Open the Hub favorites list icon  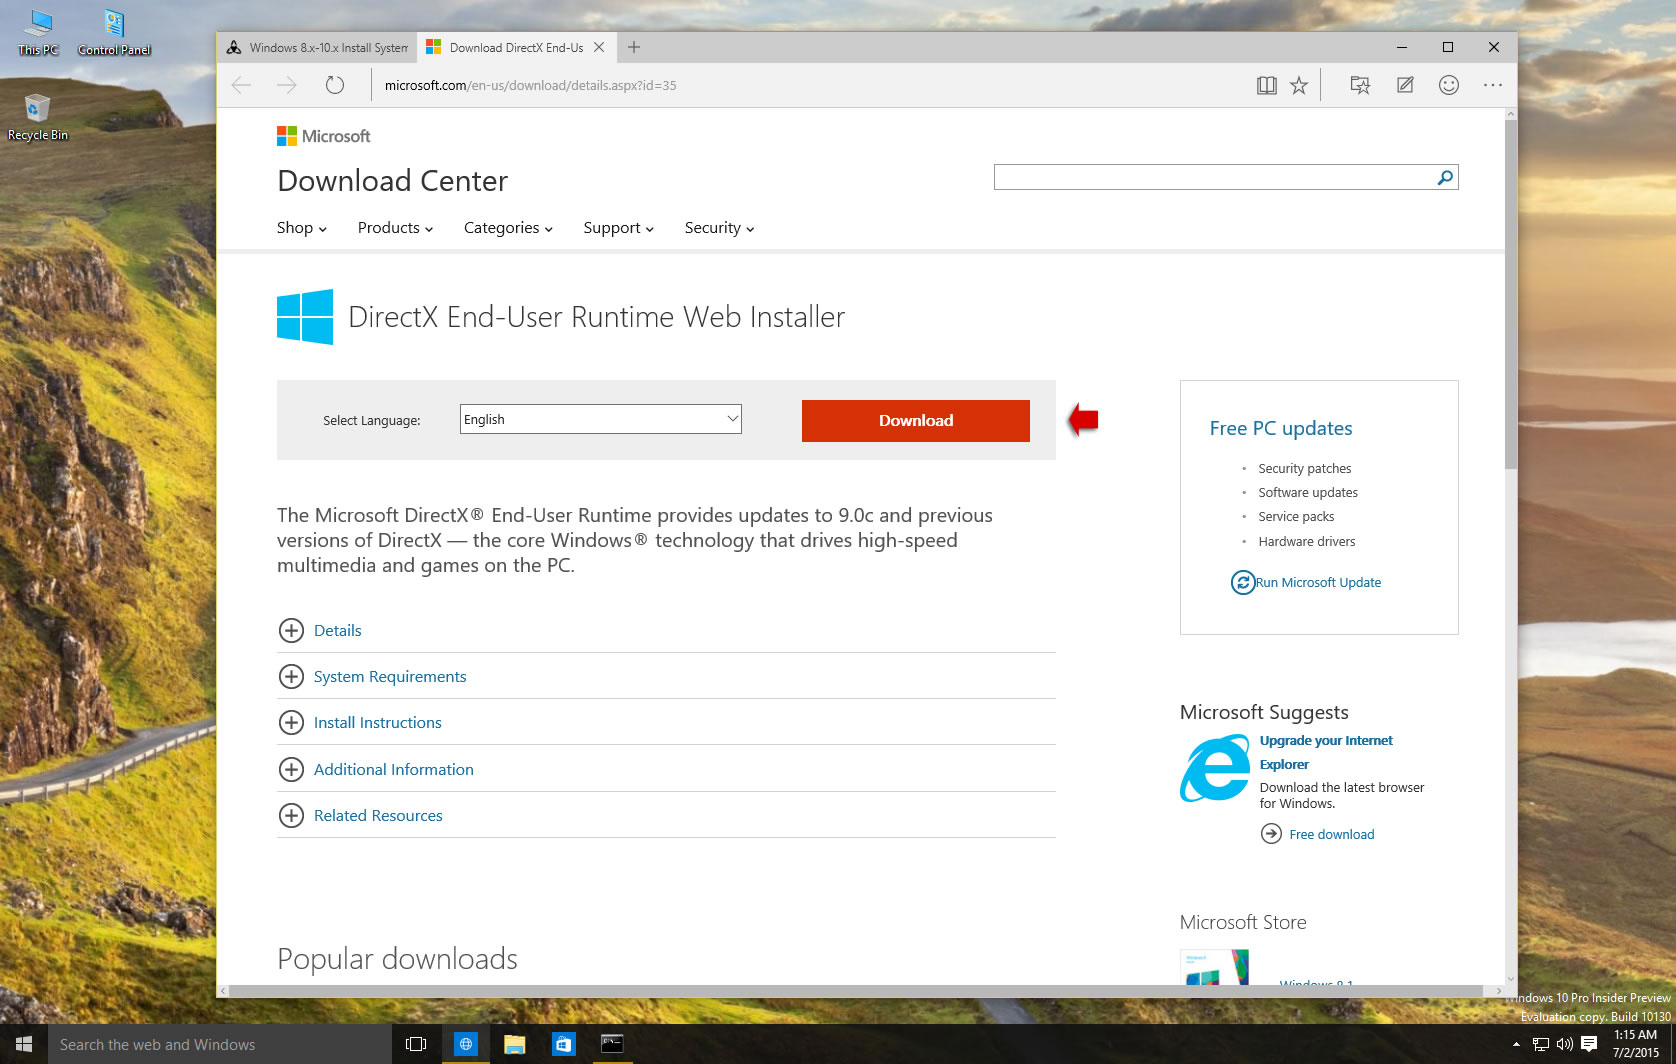1359,85
